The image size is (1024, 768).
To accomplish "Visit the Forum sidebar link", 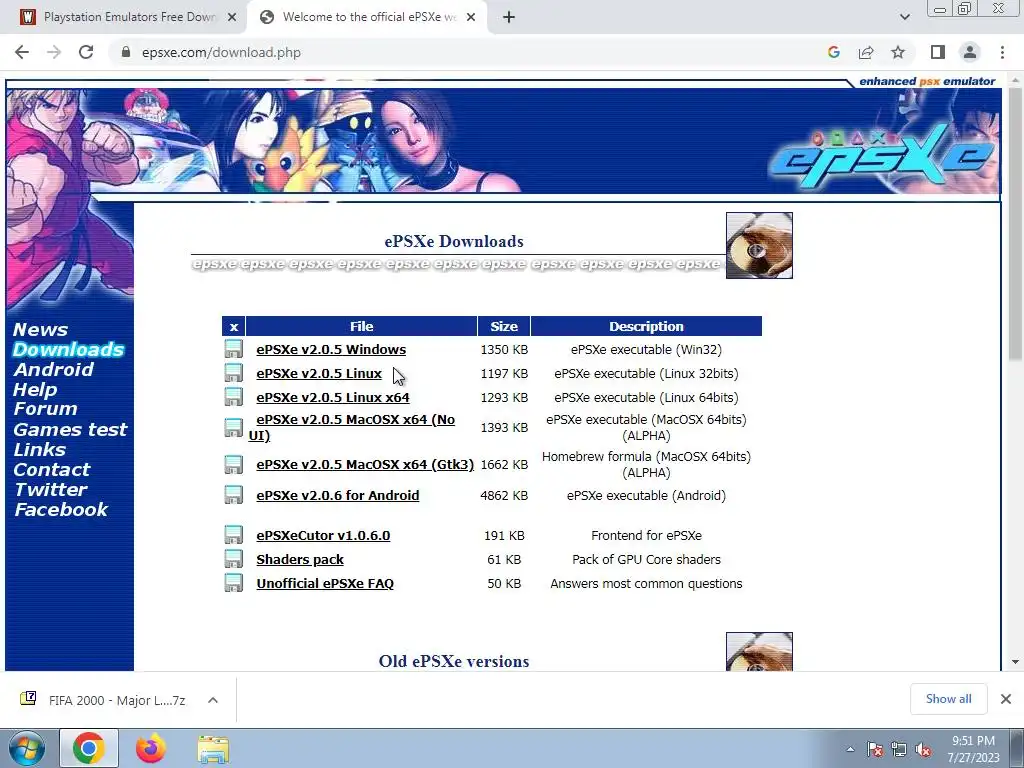I will [46, 409].
